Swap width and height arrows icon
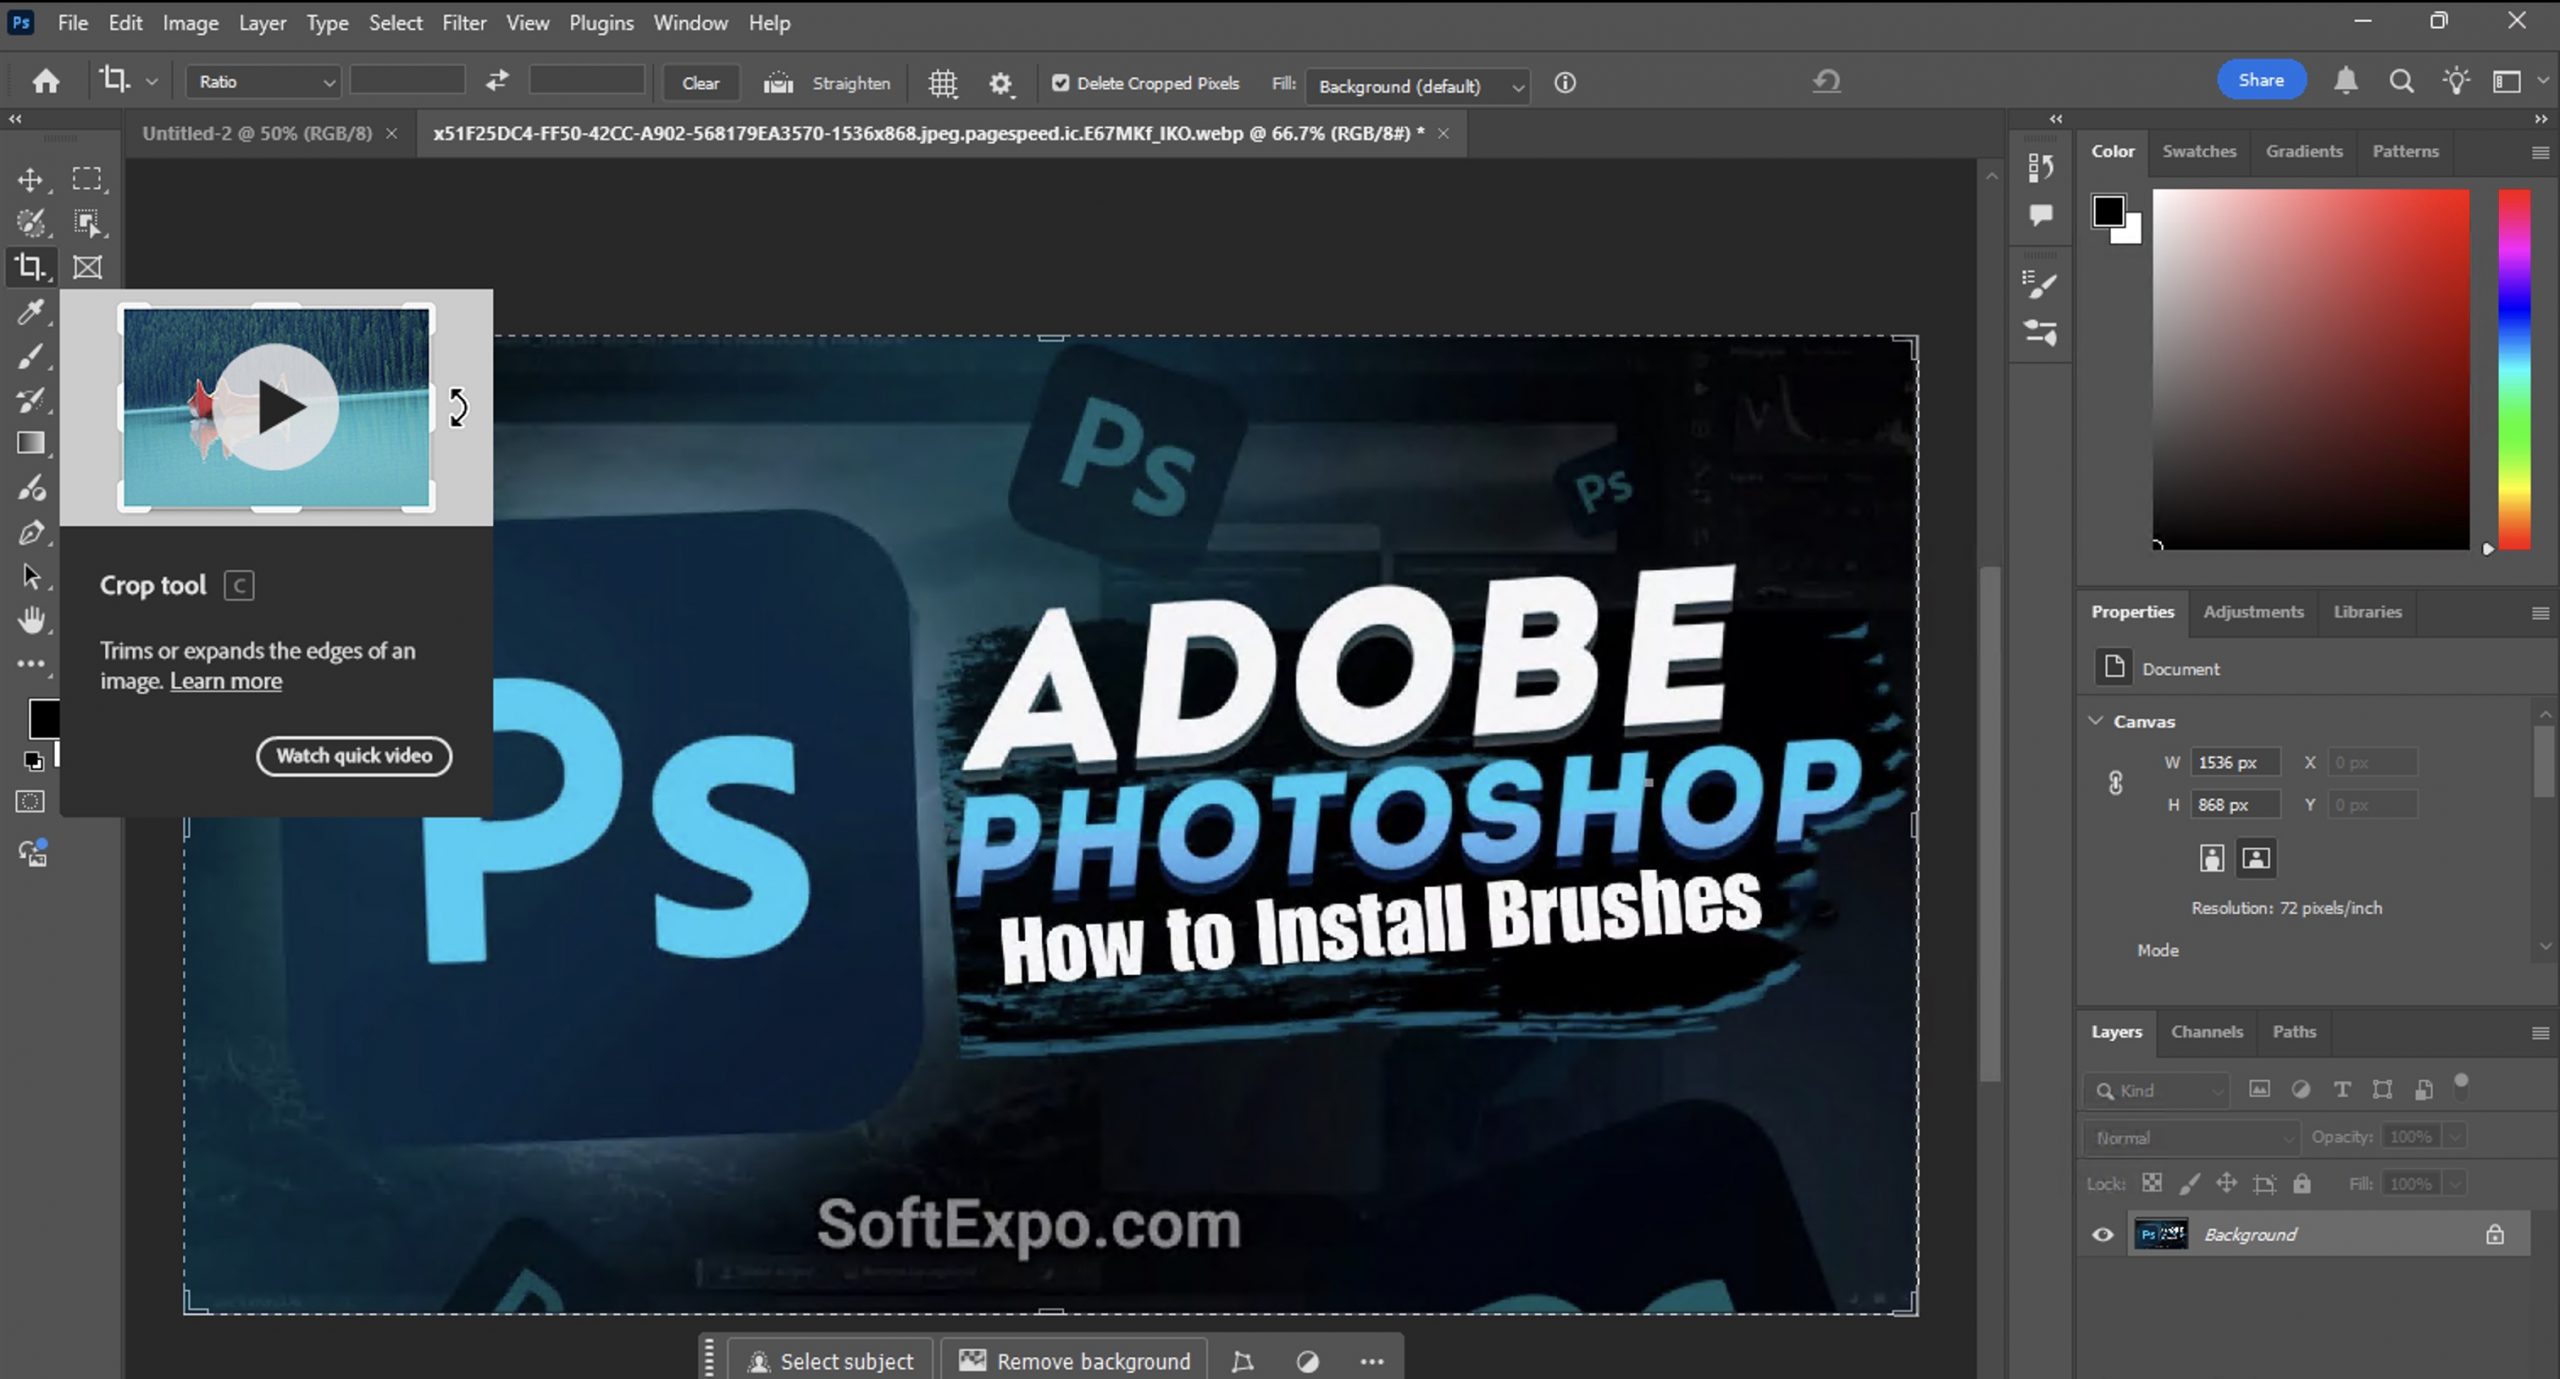The image size is (2560, 1379). [x=497, y=81]
